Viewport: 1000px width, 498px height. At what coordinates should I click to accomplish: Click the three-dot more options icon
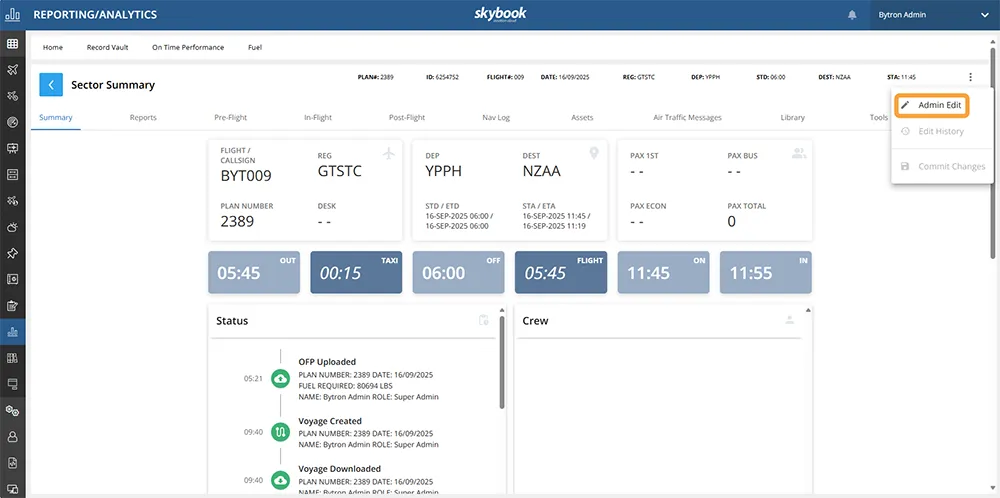969,77
